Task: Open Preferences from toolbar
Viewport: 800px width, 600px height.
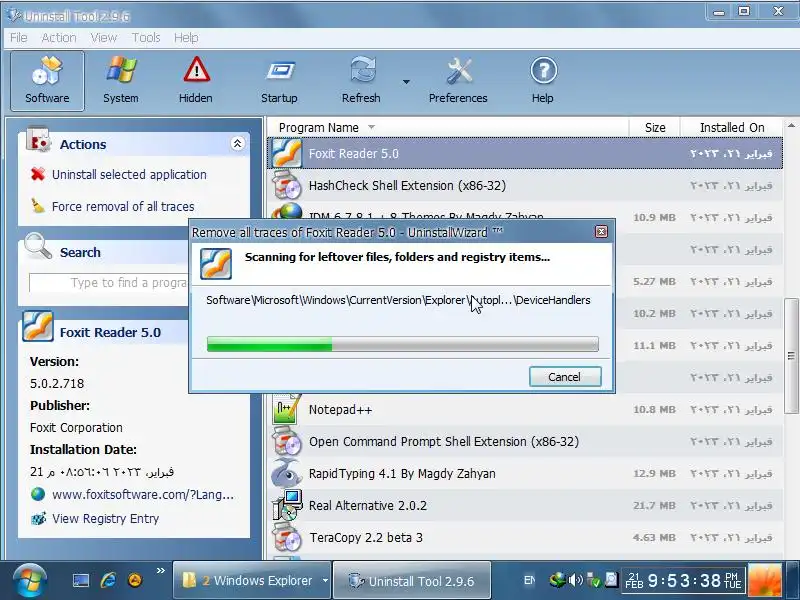Action: coord(458,81)
